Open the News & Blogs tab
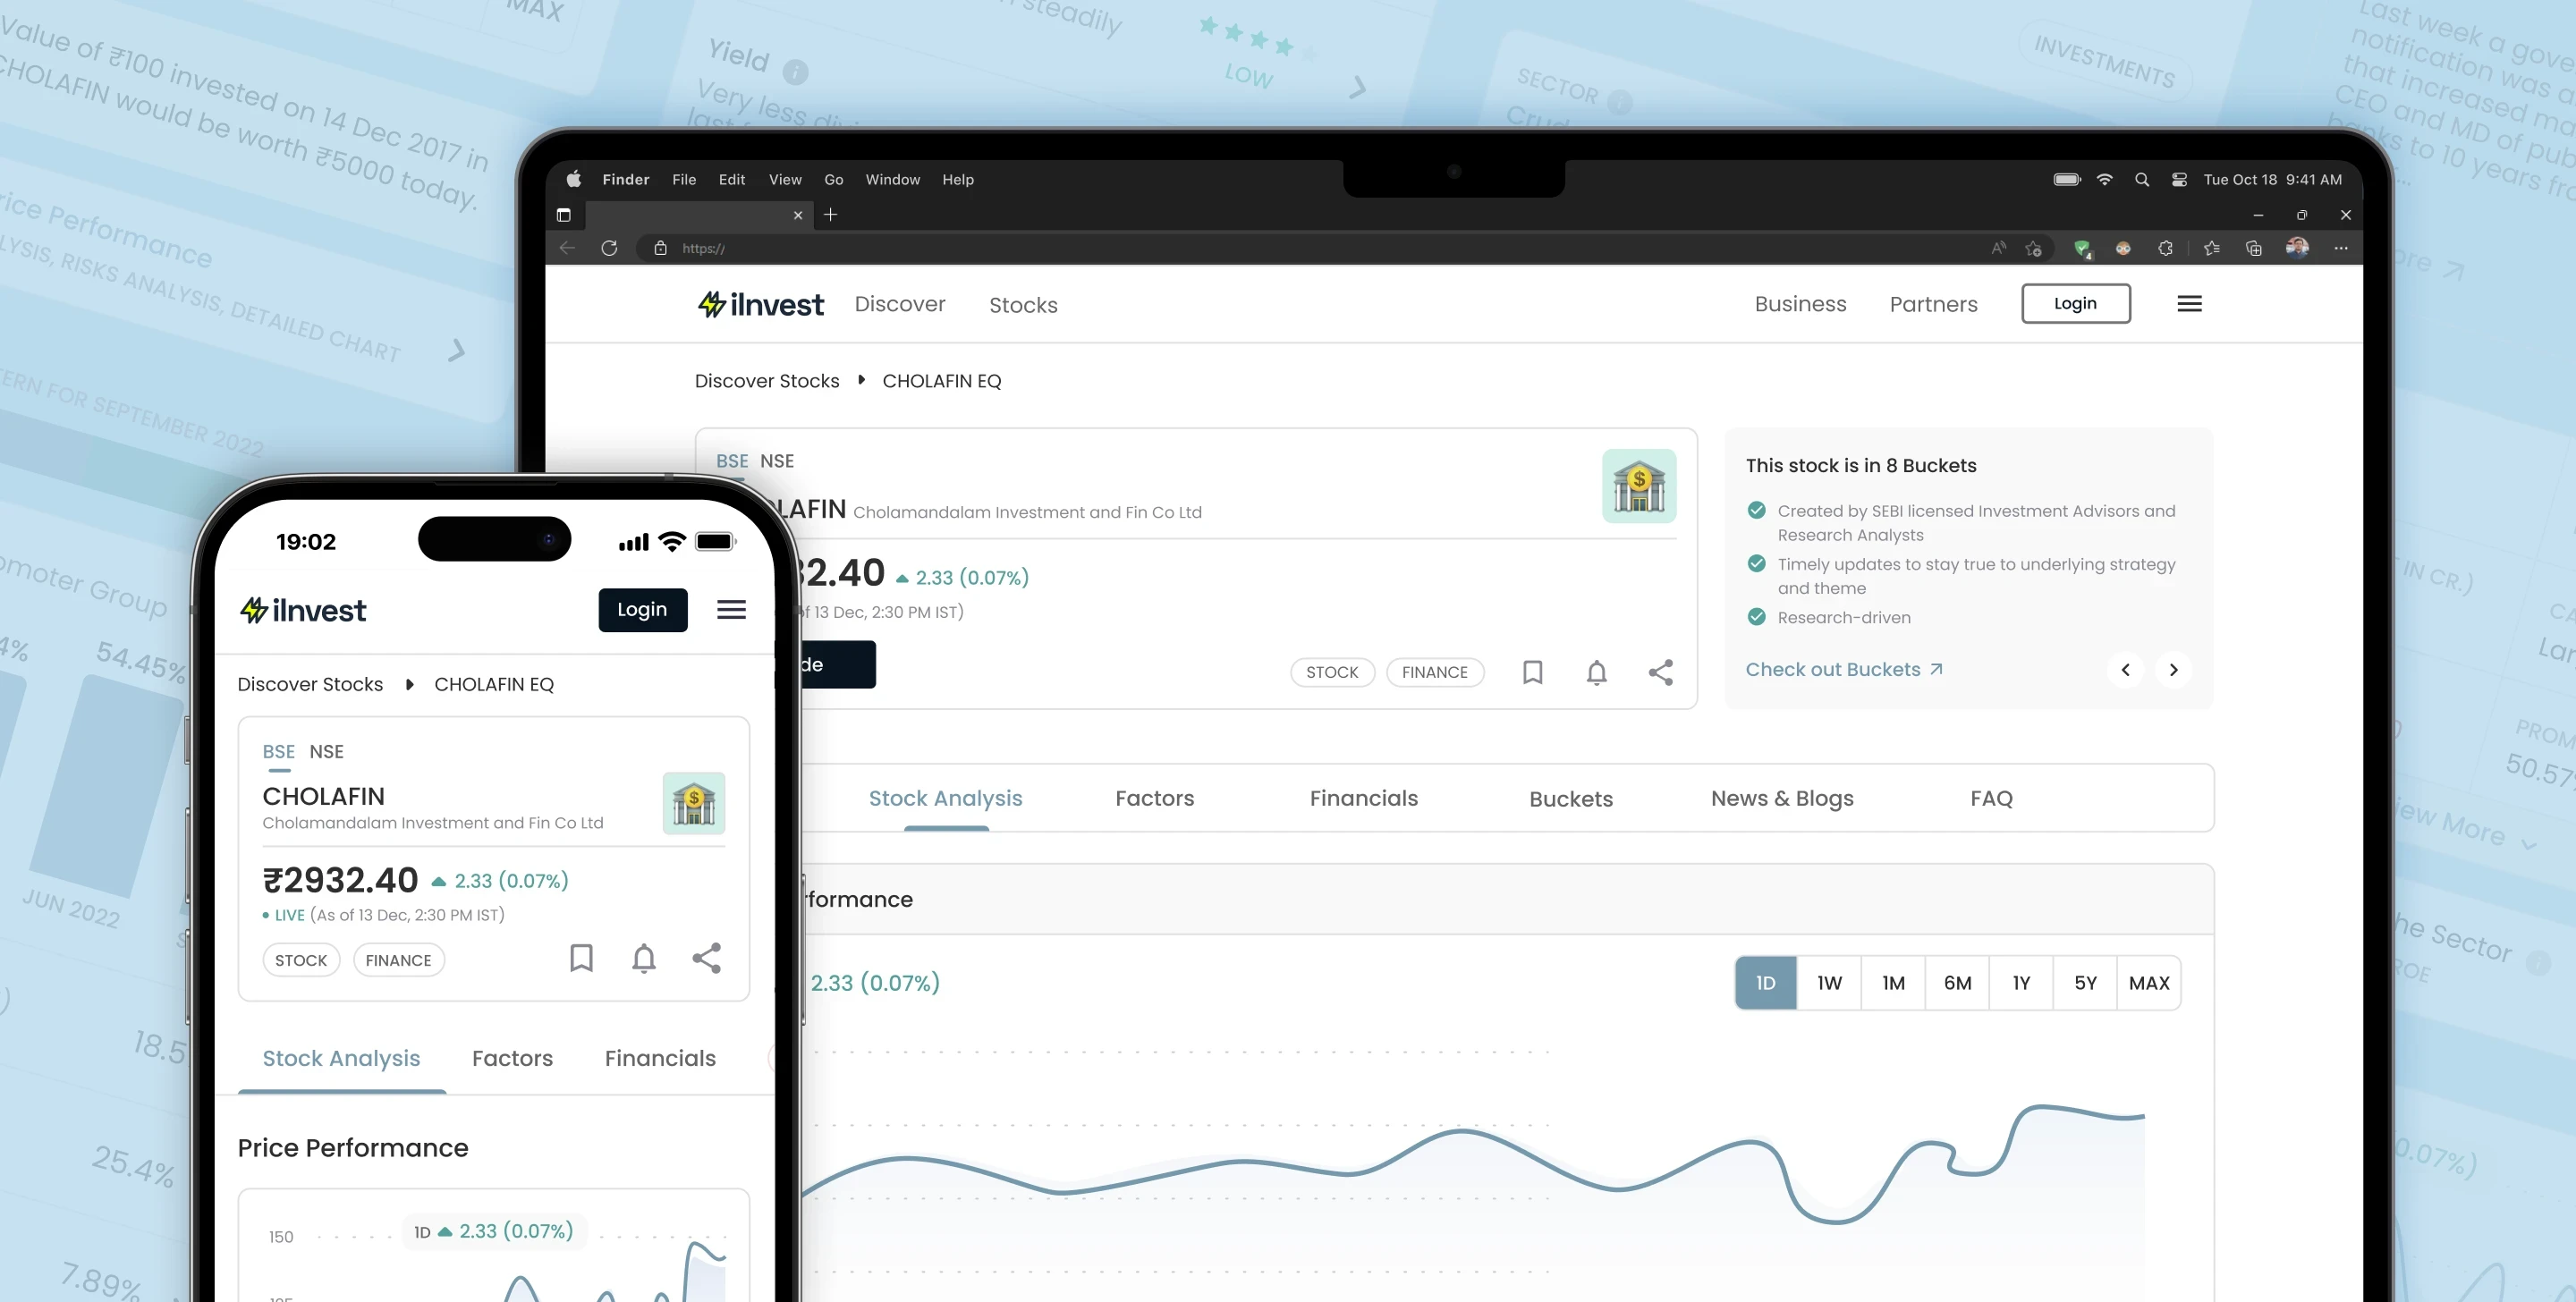The height and width of the screenshot is (1302, 2576). 1781,798
